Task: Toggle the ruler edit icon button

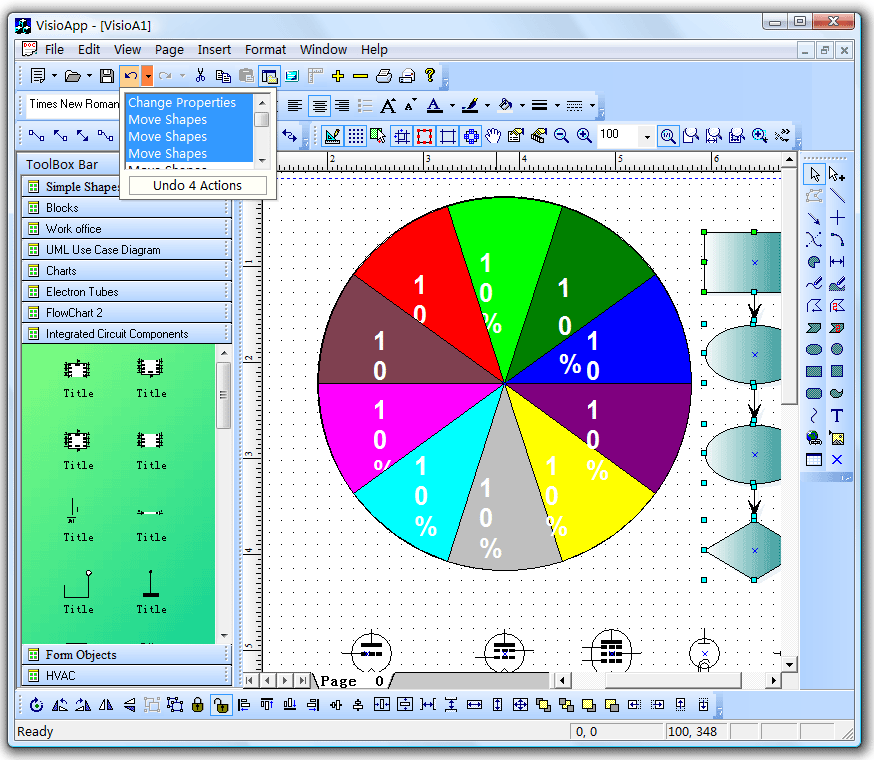Action: click(332, 135)
